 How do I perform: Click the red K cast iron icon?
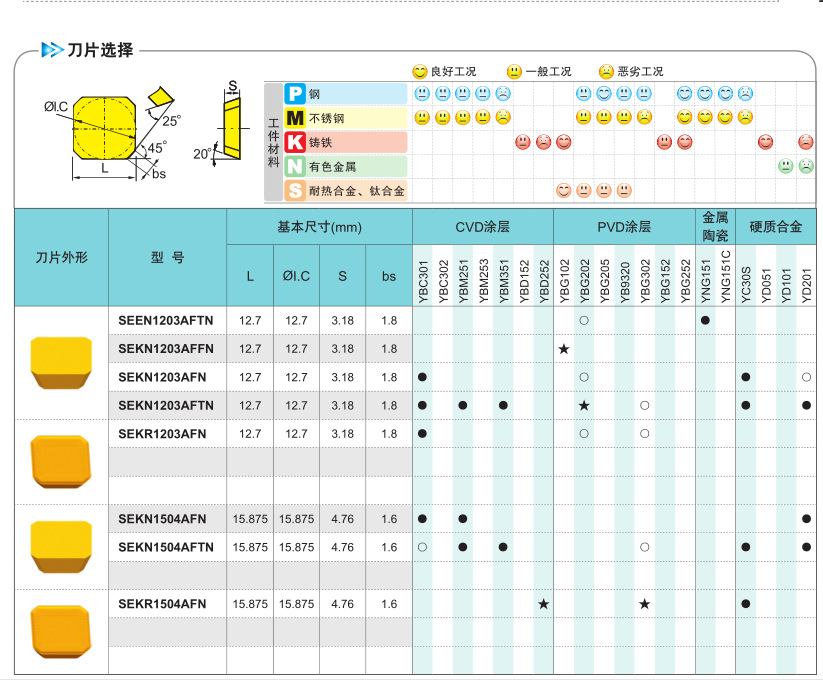tap(294, 142)
